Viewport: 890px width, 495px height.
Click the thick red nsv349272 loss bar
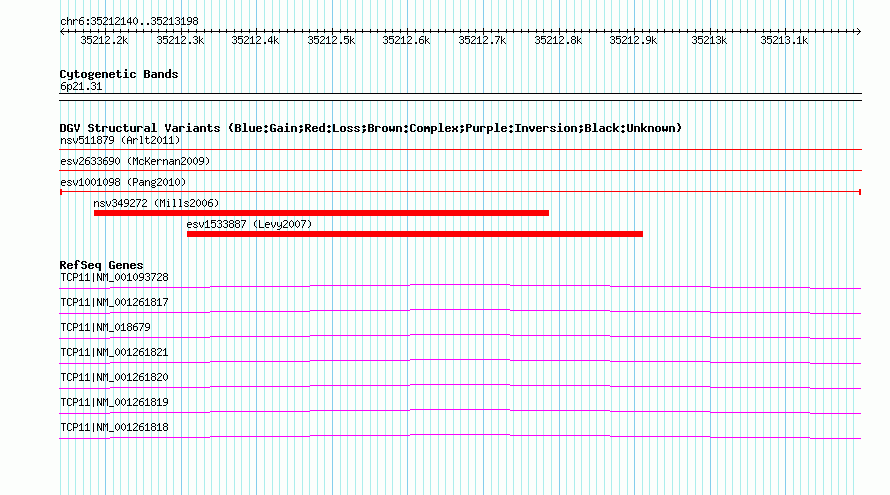coord(321,213)
